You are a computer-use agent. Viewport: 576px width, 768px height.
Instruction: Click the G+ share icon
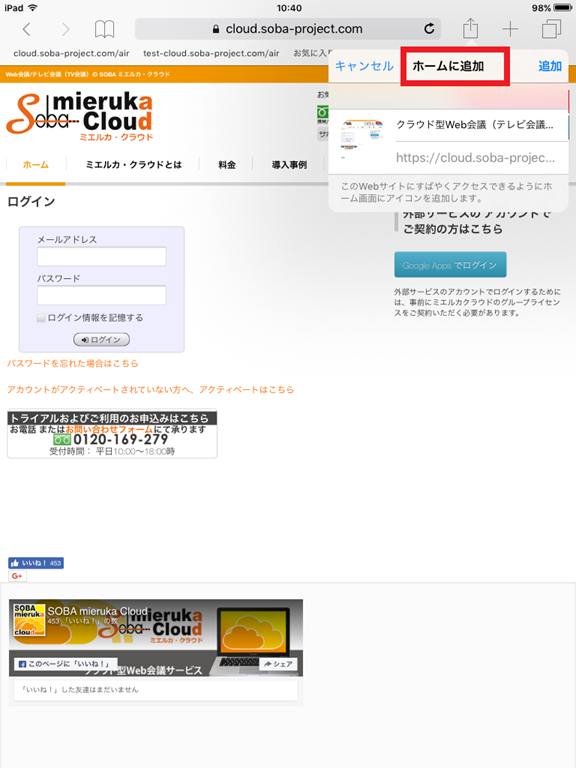(x=17, y=576)
